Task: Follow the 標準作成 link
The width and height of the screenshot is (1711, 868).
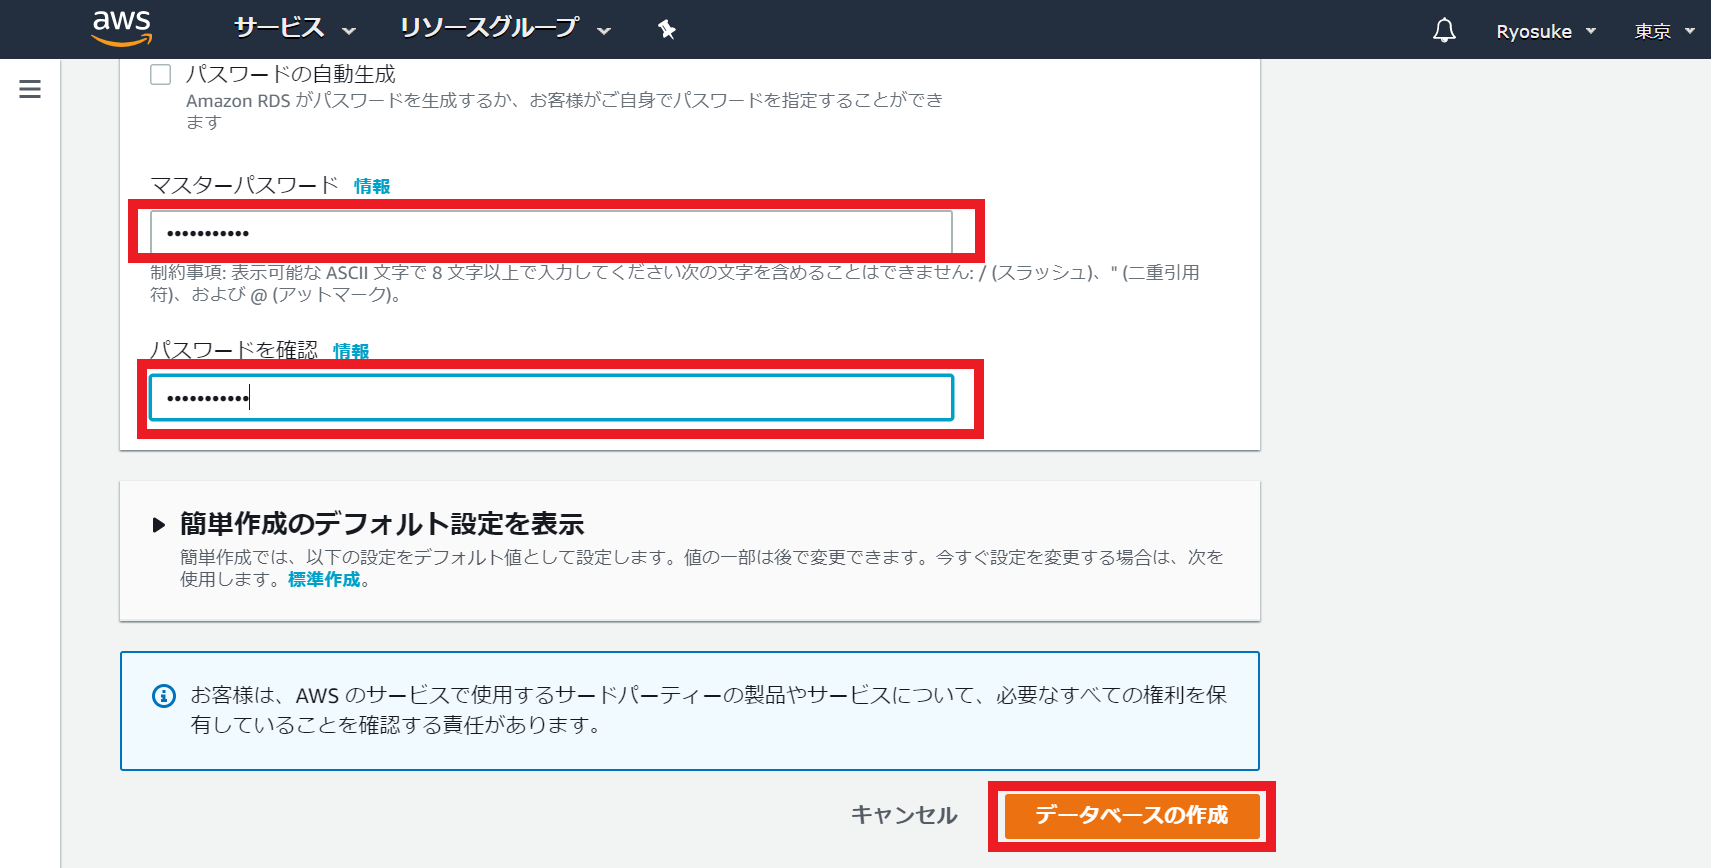Action: pyautogui.click(x=324, y=580)
